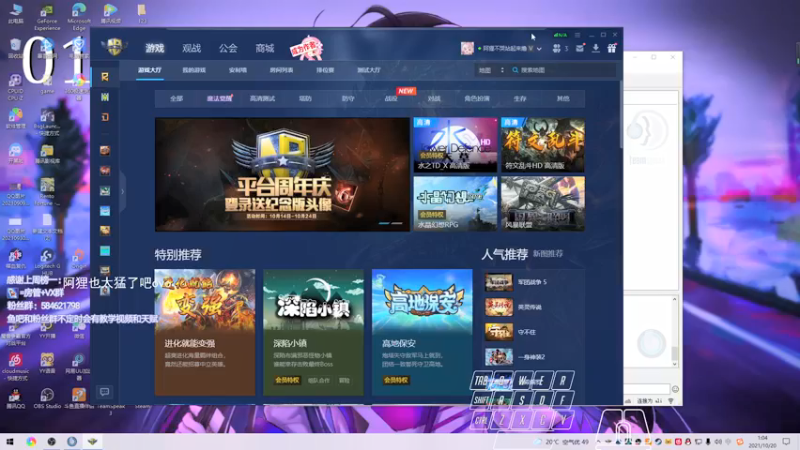Switch to the 公会 main tab
The image size is (800, 450).
(x=228, y=48)
